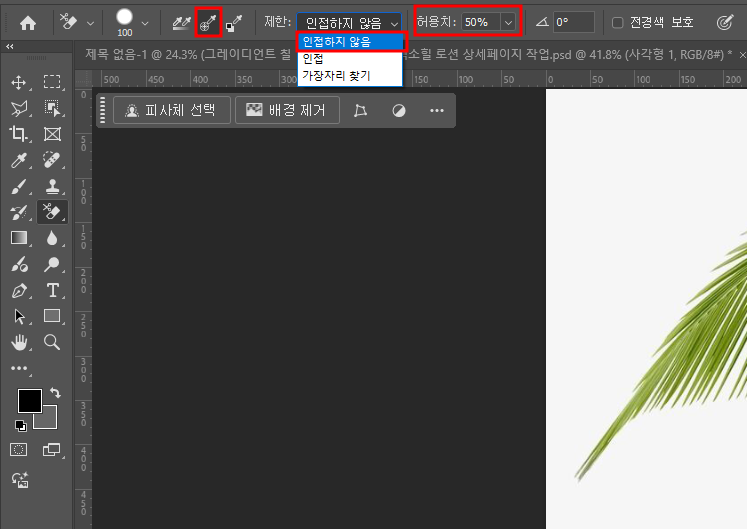Select the Gradient tool
Image resolution: width=747 pixels, height=529 pixels.
pos(19,238)
